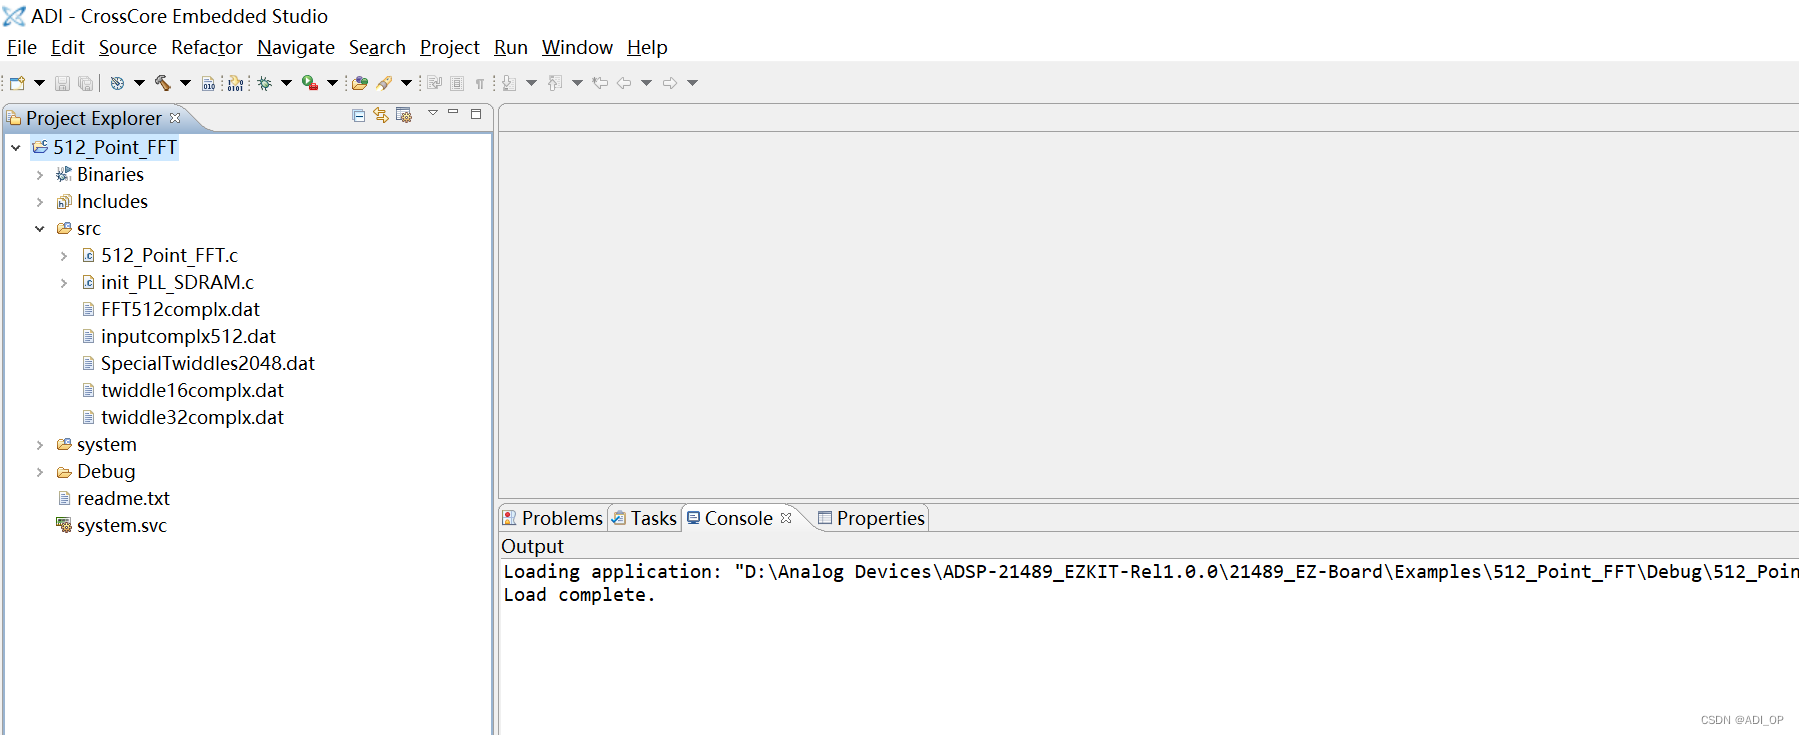1799x735 pixels.
Task: Open dropdown next to build configuration icon
Action: tap(139, 83)
